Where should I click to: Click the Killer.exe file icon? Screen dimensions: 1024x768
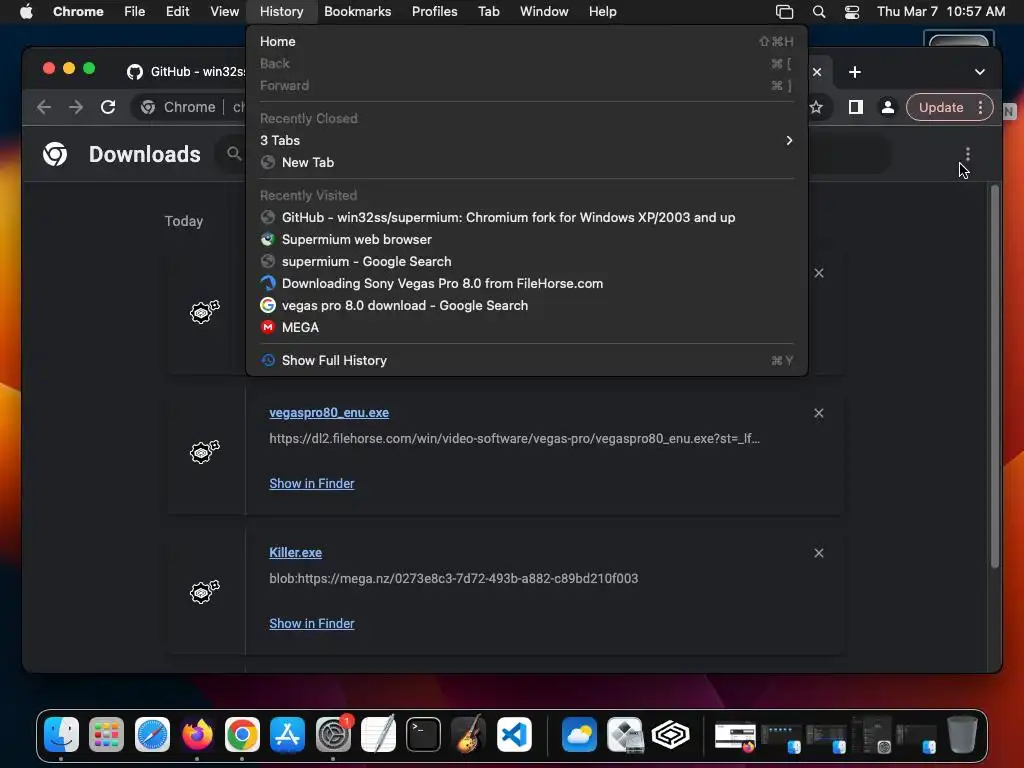coord(204,592)
